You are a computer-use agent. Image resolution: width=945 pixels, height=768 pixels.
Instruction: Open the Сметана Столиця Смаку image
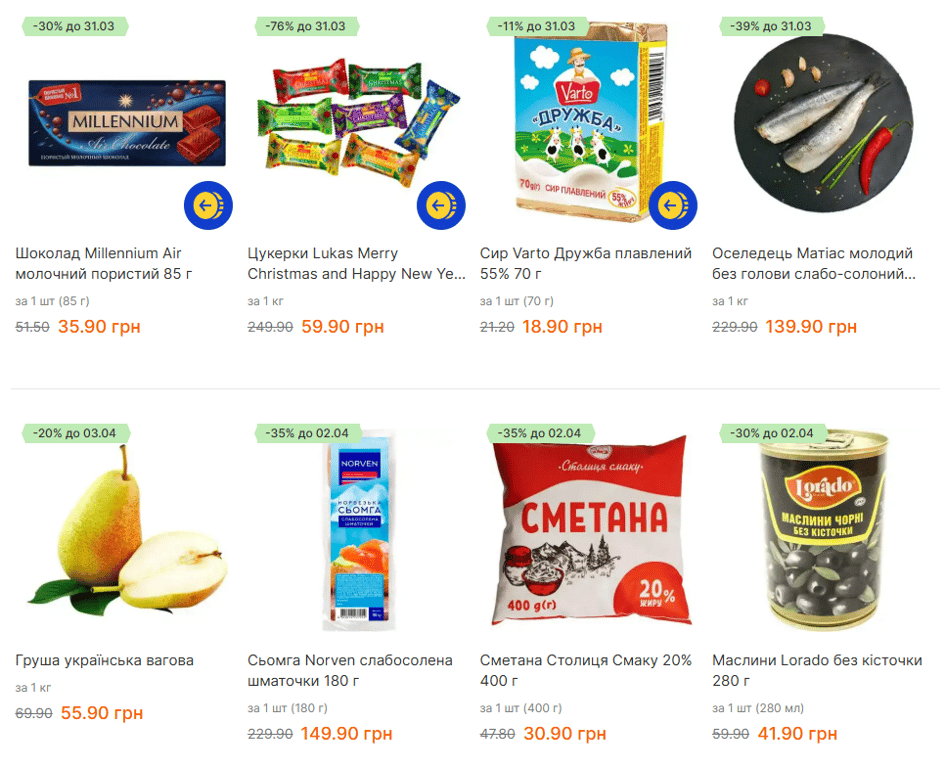[592, 530]
